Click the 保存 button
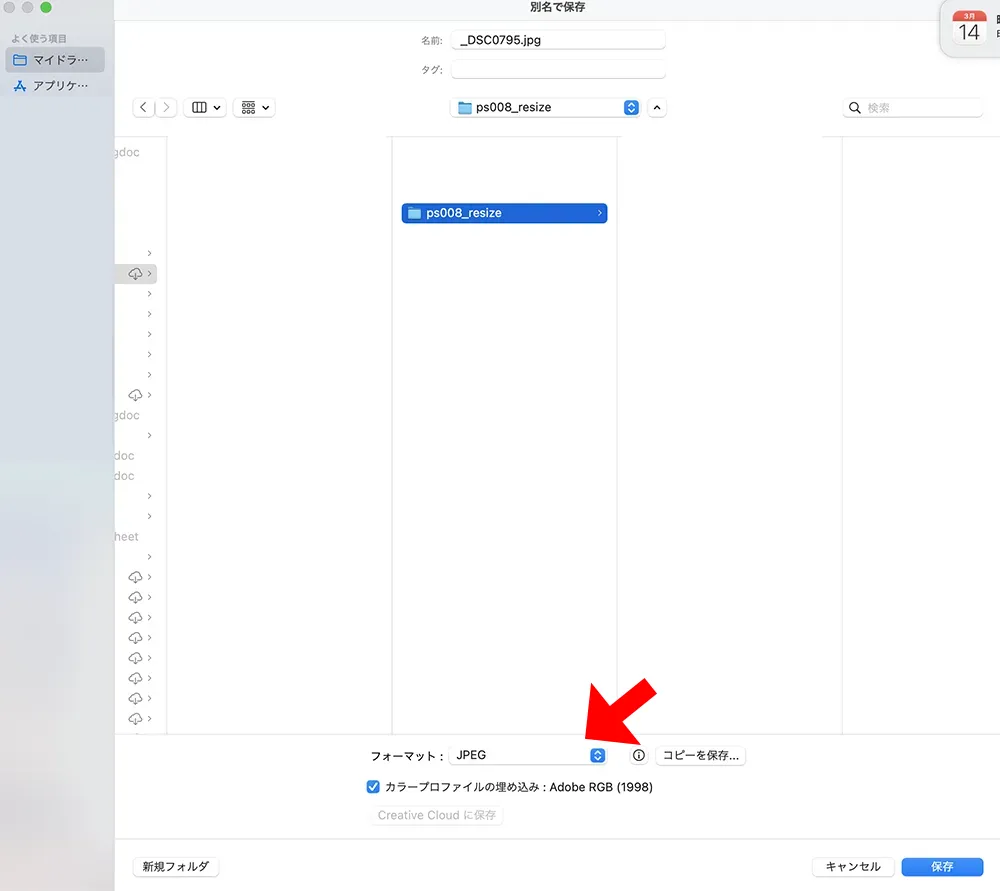Image resolution: width=1000 pixels, height=891 pixels. point(941,867)
